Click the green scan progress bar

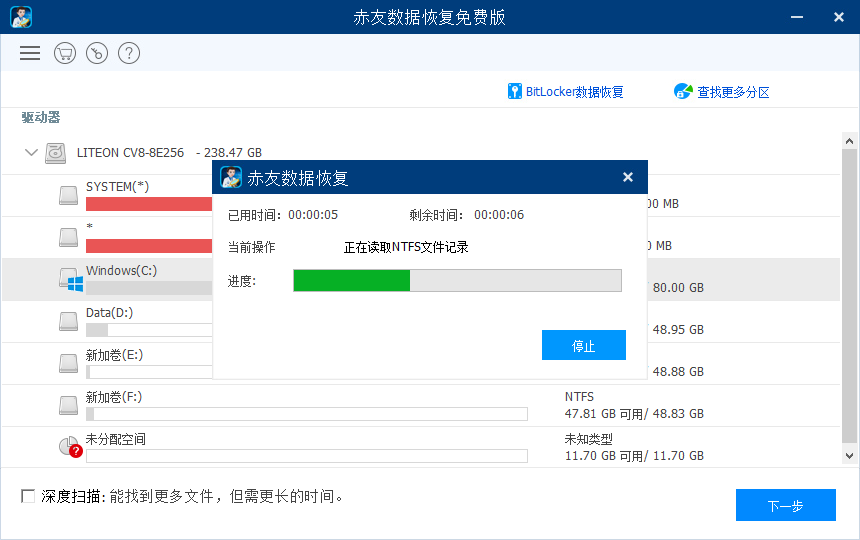coord(351,280)
